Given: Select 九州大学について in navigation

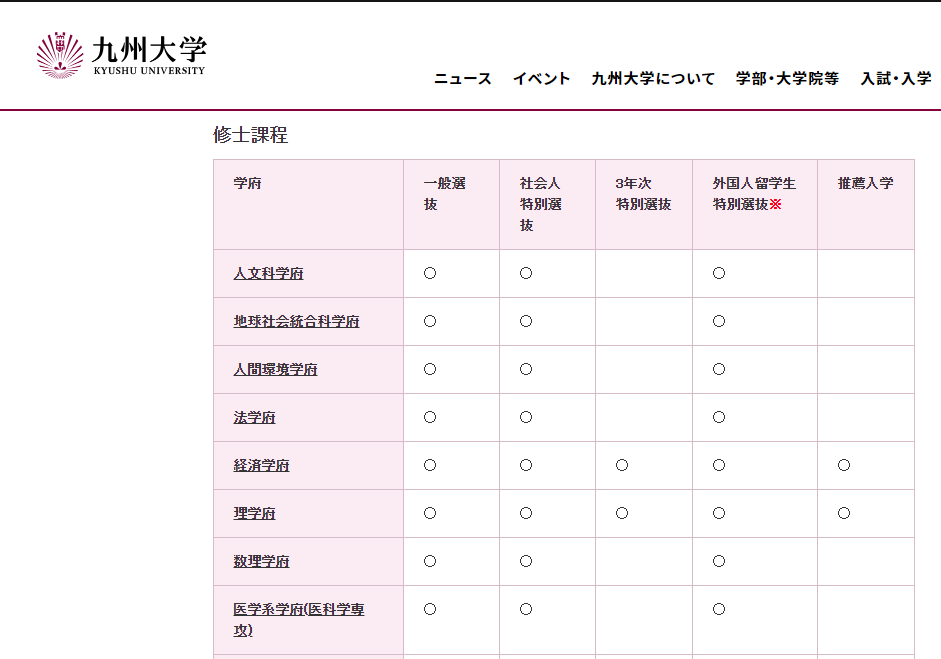Looking at the screenshot, I should coord(653,79).
